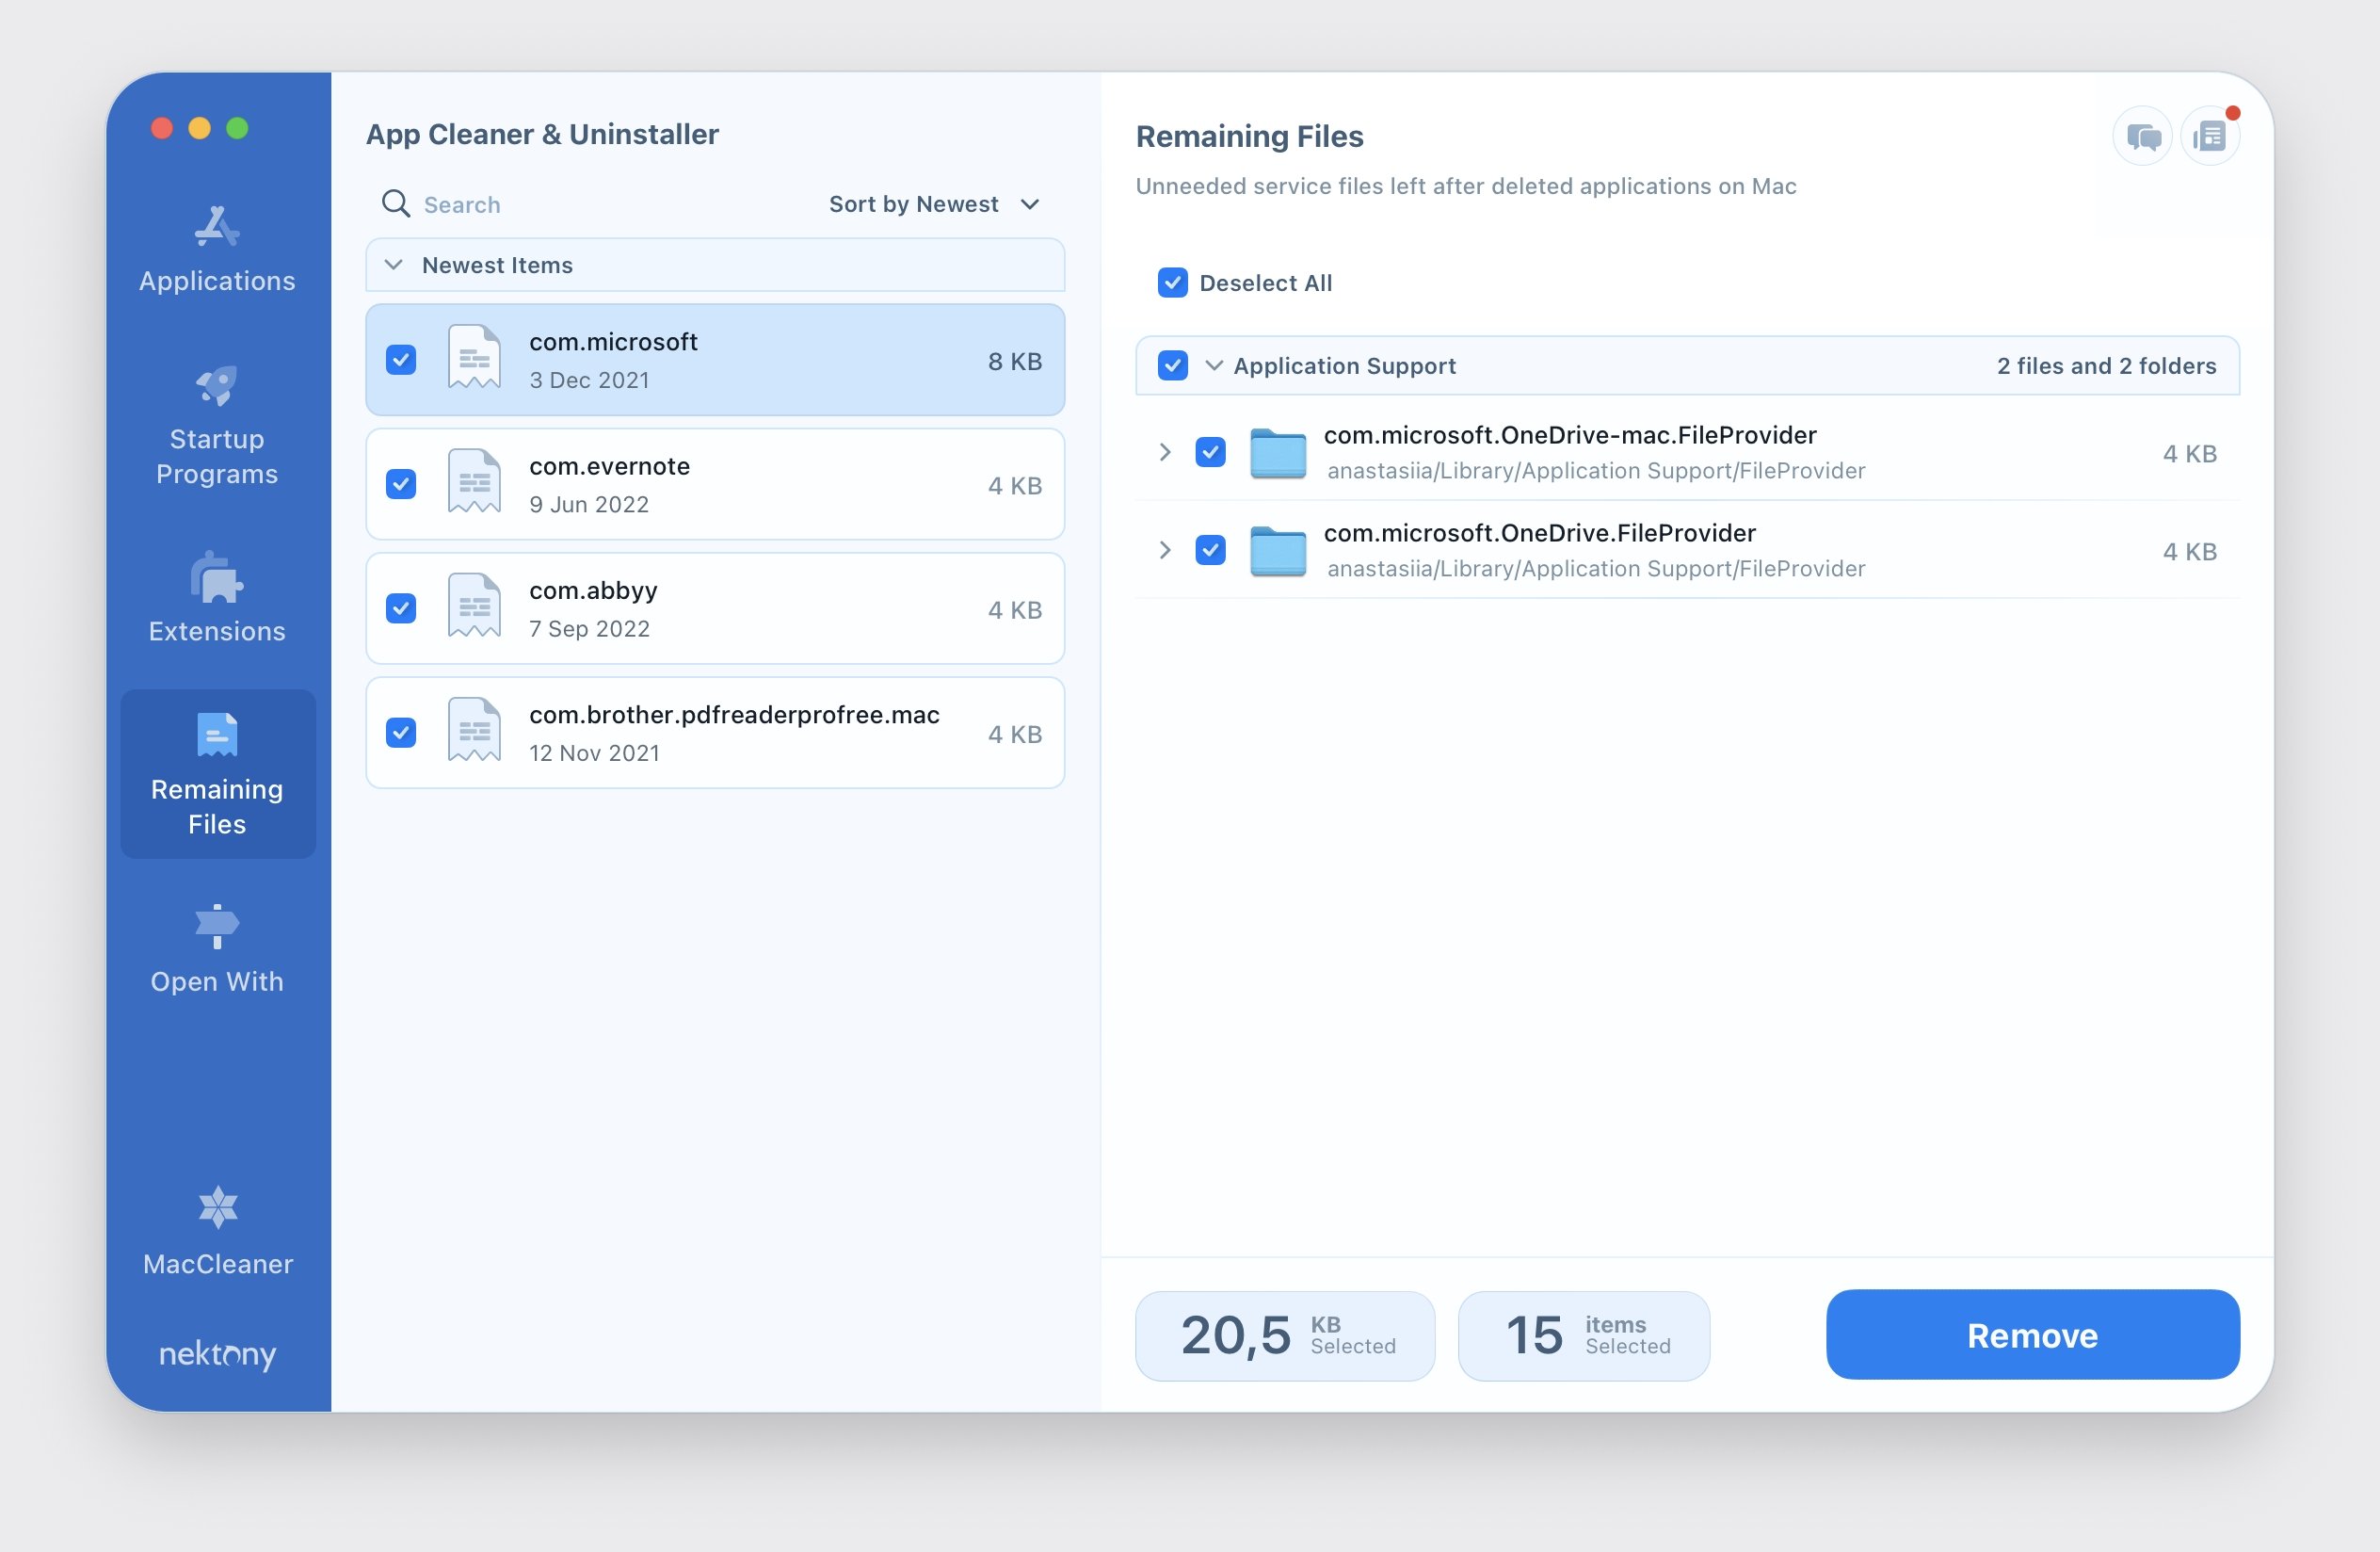Select com.abbyy remaining files entry
Screen dimensions: 2380x1552
(716, 607)
